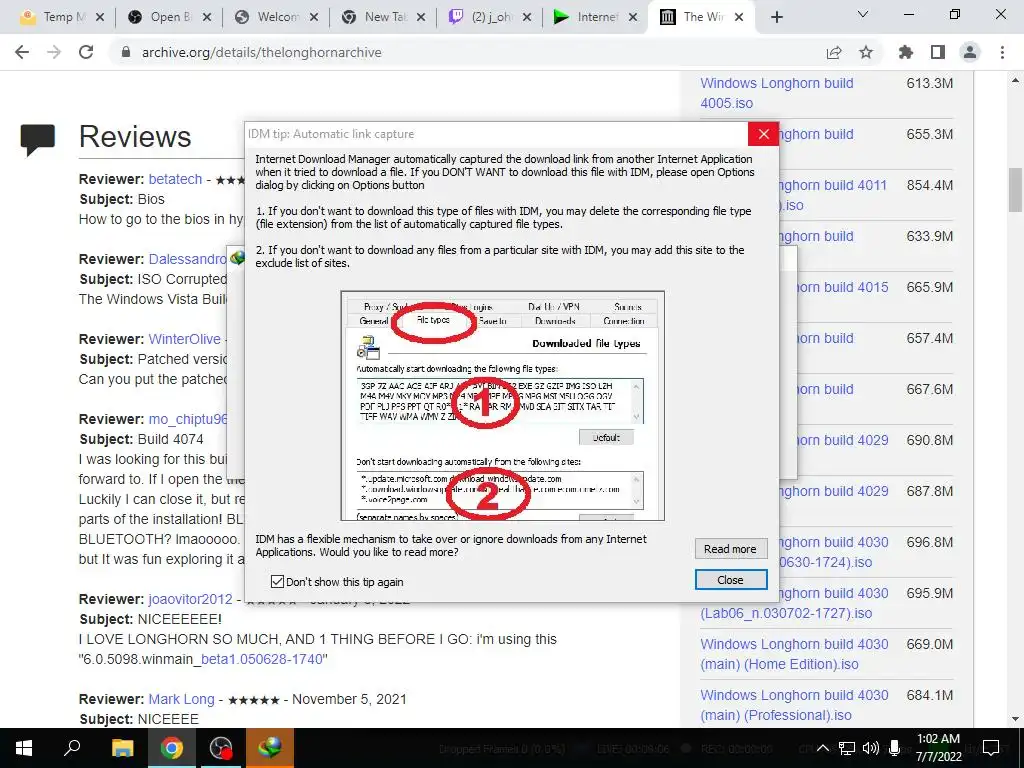Screen dimensions: 1024x768
Task: Open the Chrome side panel icon
Action: pos(938,52)
